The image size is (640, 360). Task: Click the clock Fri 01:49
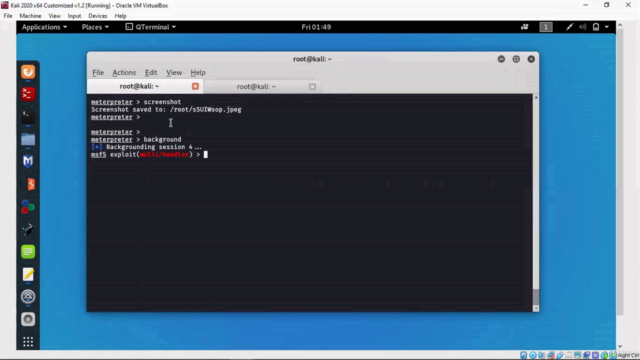316,27
